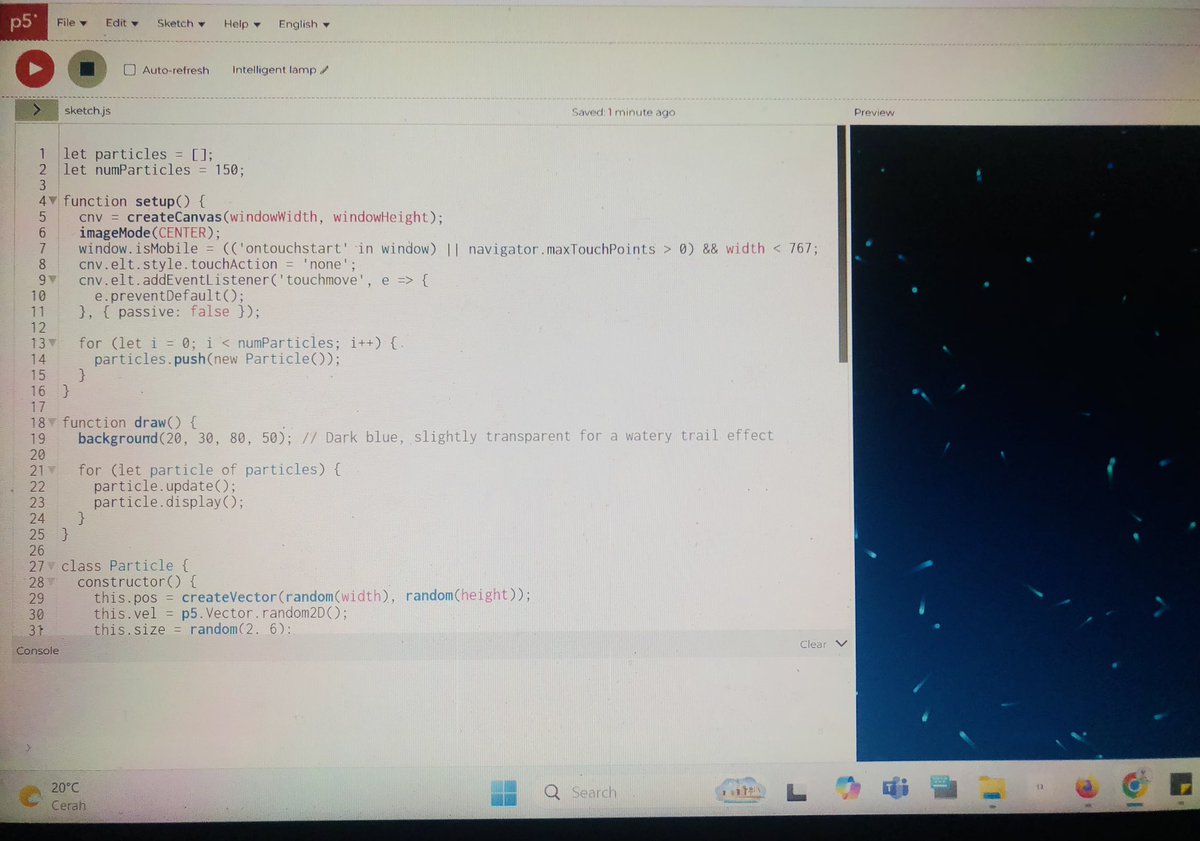Click the p5 logo home icon
This screenshot has width=1200, height=841.
(x=22, y=23)
